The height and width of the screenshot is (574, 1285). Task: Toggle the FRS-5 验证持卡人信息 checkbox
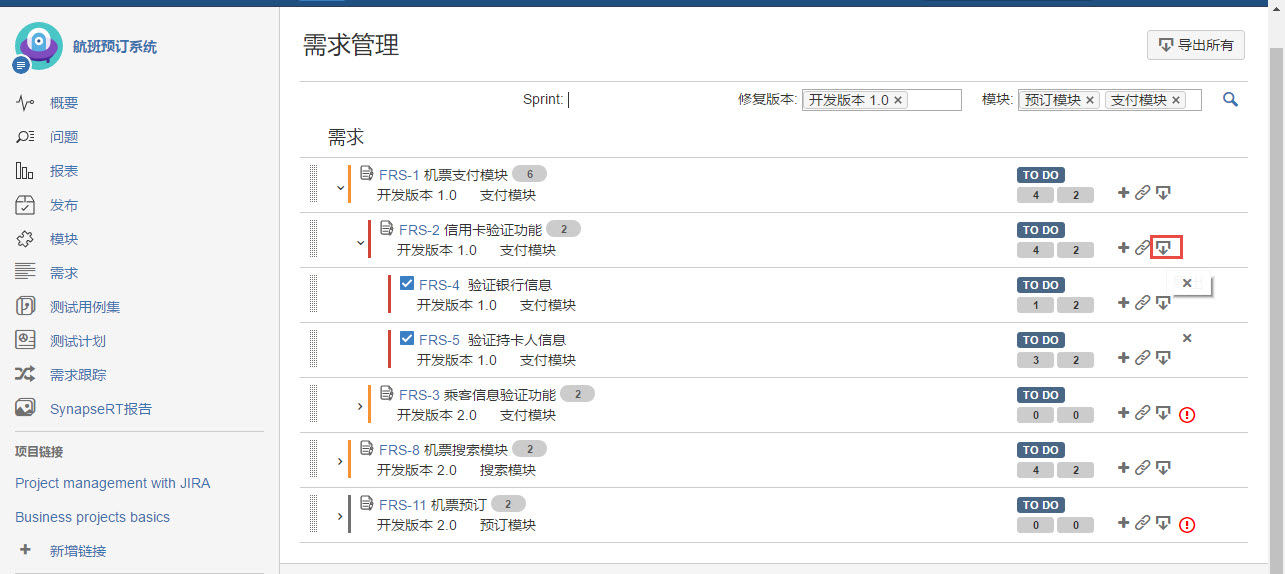407,339
